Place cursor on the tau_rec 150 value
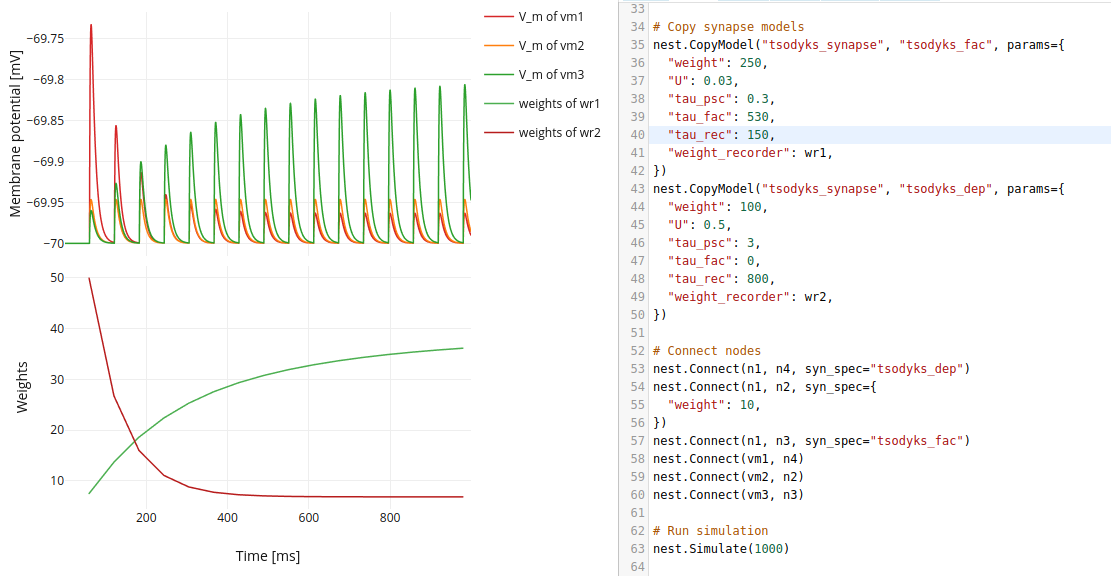The width and height of the screenshot is (1111, 576). click(x=757, y=135)
